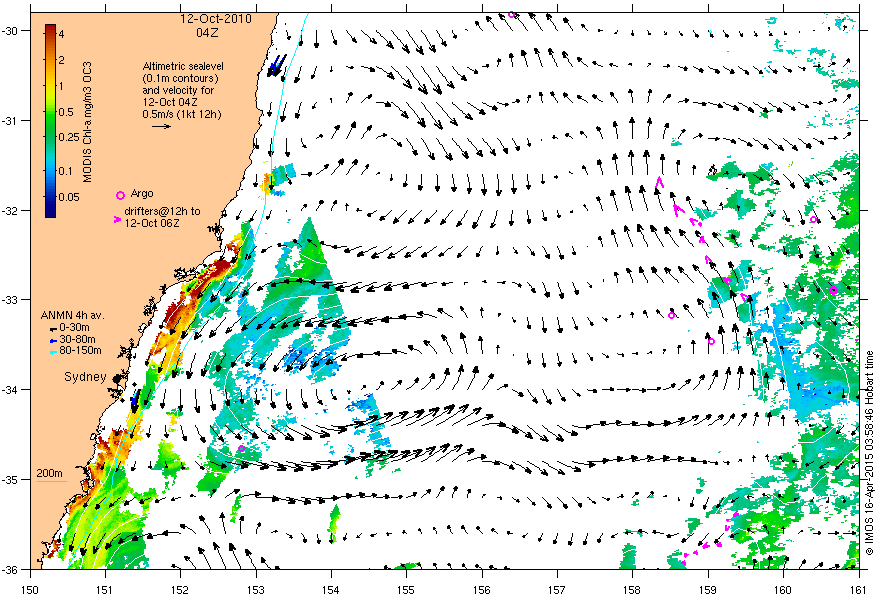Click the green 0.25 region of the colorbar
Screen dimensions: 880x600
click(51, 137)
